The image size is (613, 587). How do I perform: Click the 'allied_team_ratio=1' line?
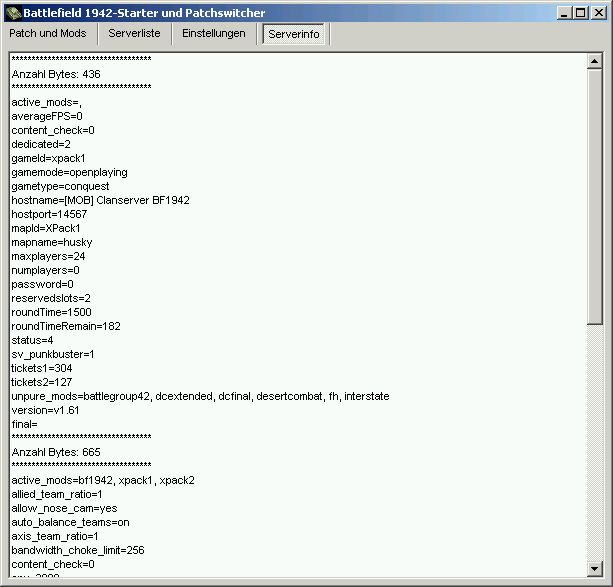click(57, 494)
